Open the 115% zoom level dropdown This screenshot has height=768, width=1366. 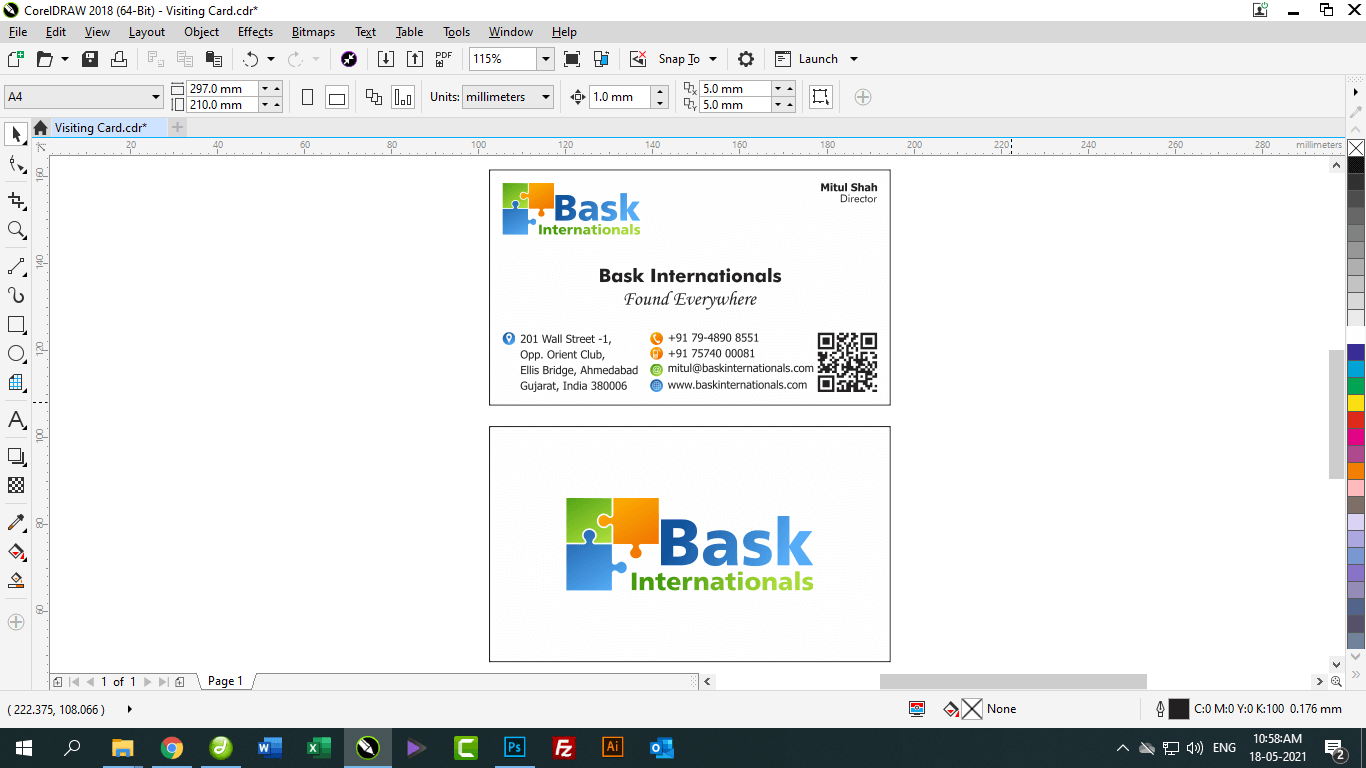[x=546, y=59]
